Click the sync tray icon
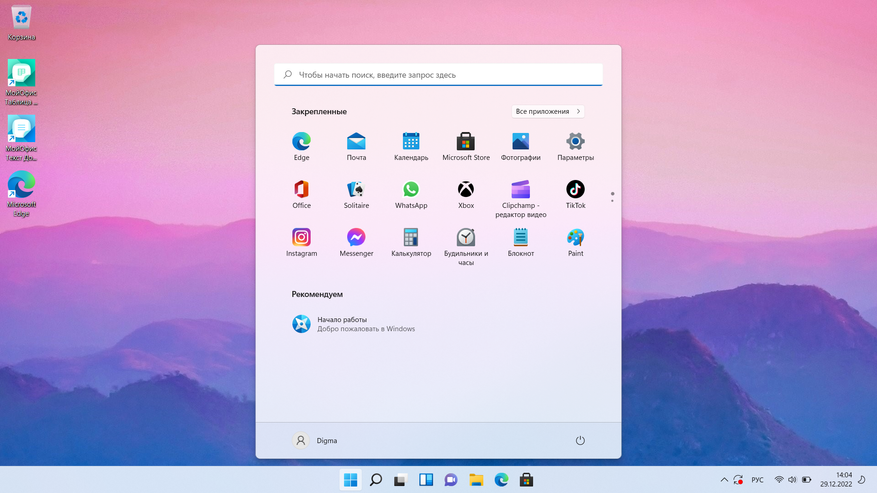The image size is (877, 493). pyautogui.click(x=738, y=480)
